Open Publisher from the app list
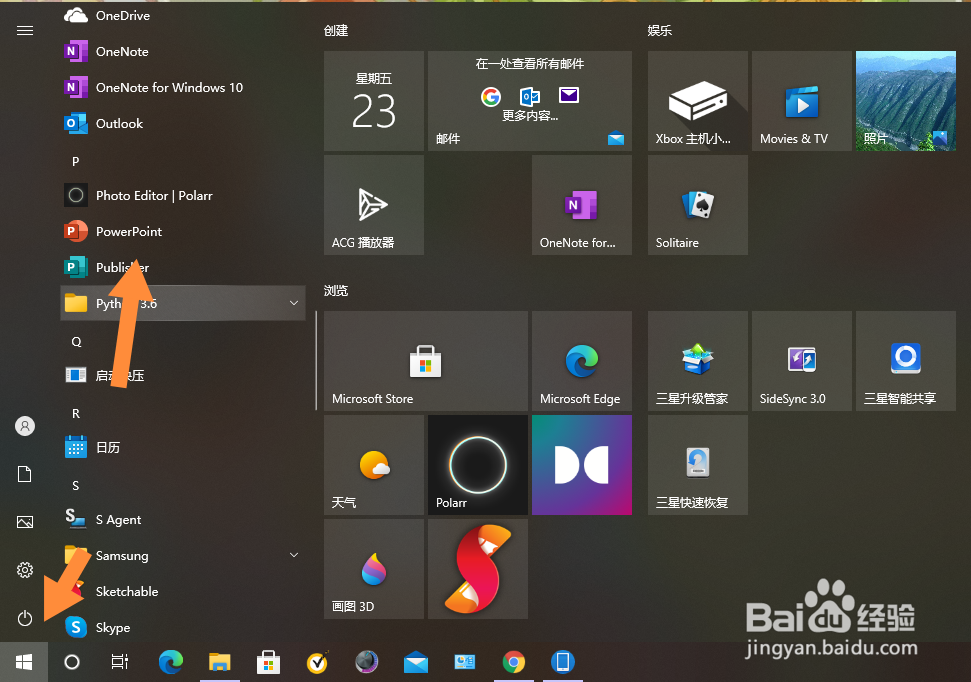 (183, 267)
